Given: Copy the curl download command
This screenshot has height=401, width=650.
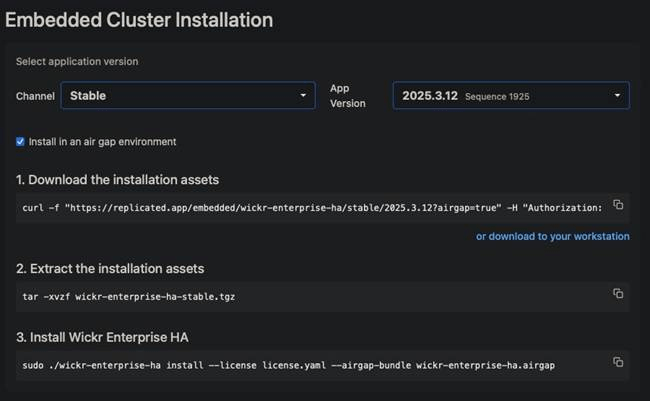Looking at the screenshot, I should 618,205.
